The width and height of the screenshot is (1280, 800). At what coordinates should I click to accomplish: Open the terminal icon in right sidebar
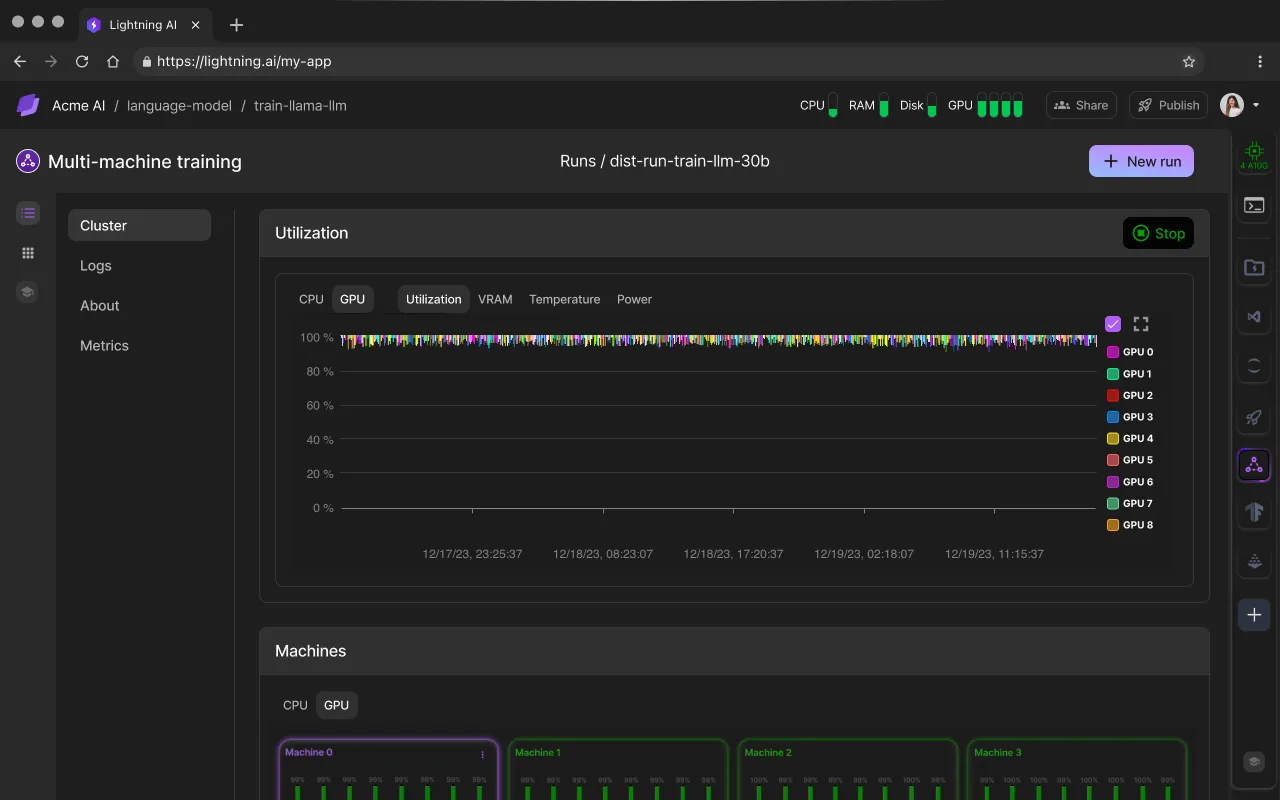click(x=1254, y=206)
